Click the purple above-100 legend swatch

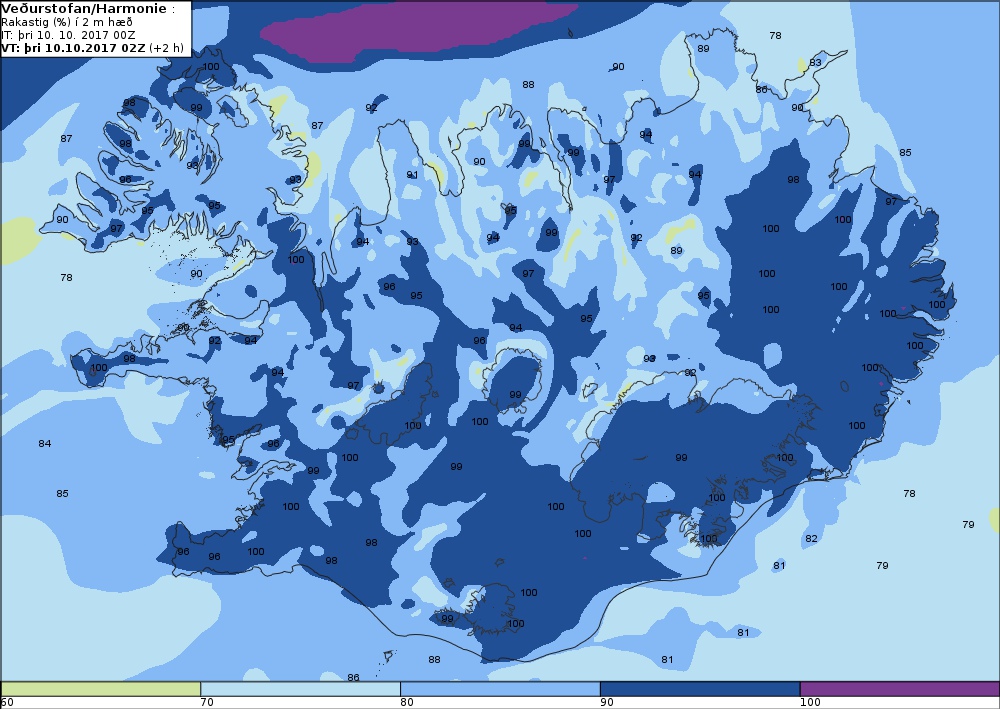[x=900, y=689]
